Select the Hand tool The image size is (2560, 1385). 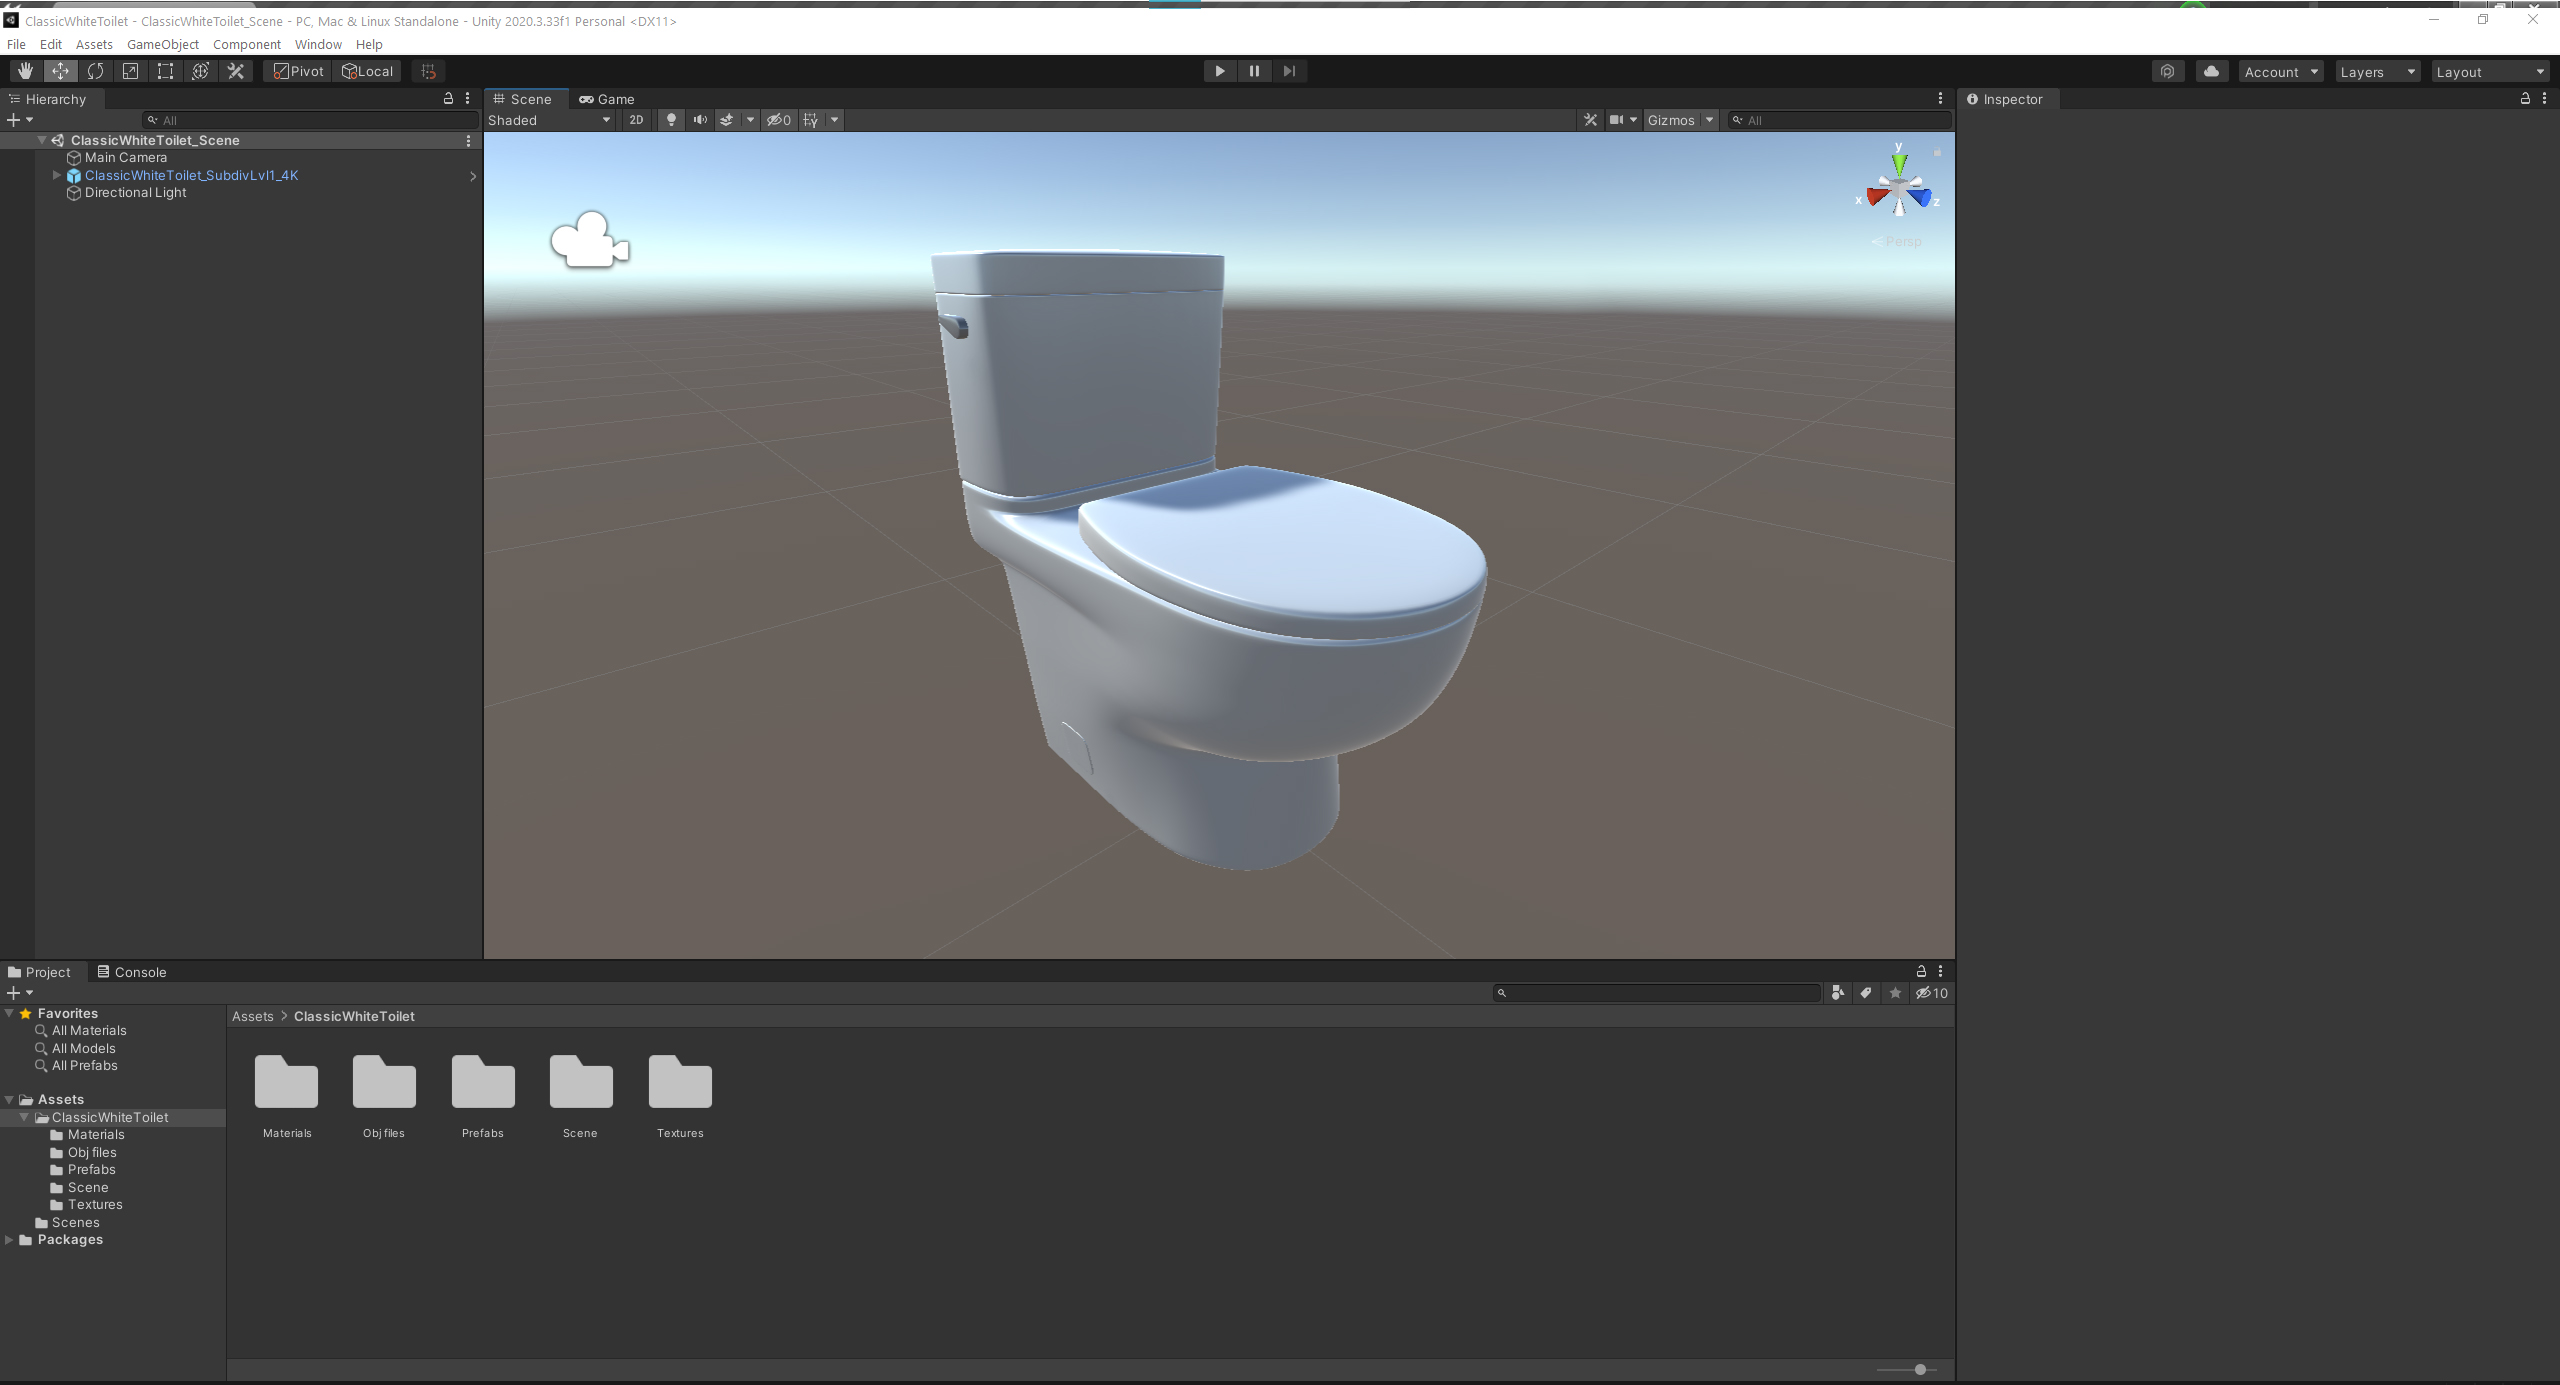(25, 71)
